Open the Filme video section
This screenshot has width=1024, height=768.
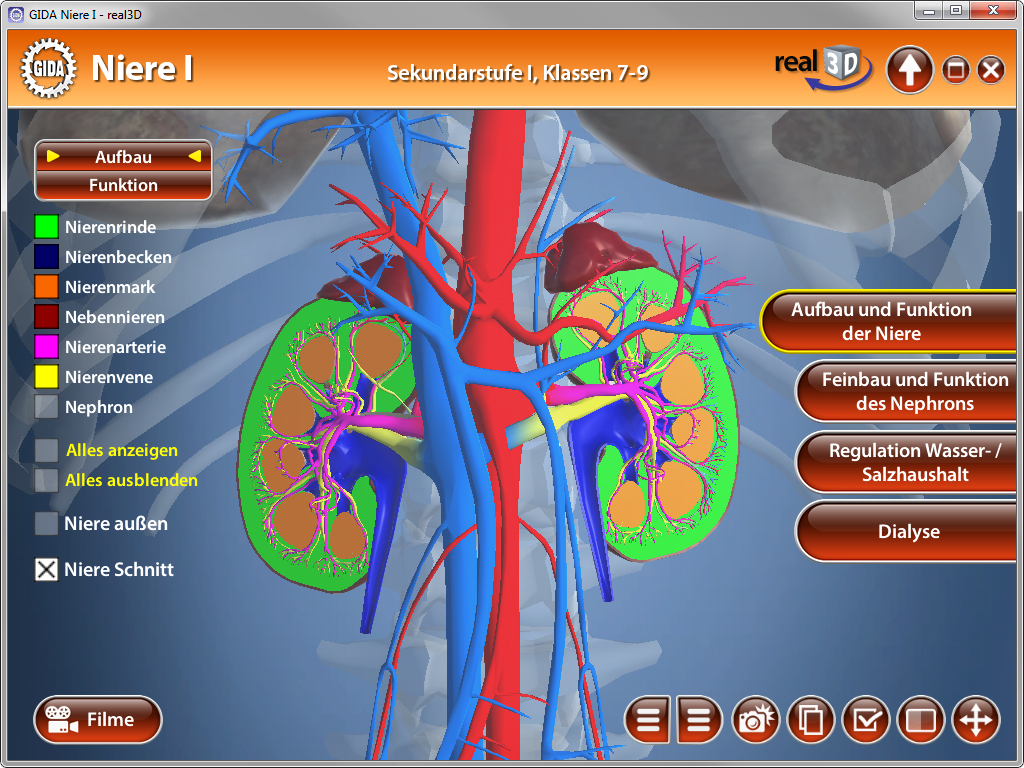98,720
